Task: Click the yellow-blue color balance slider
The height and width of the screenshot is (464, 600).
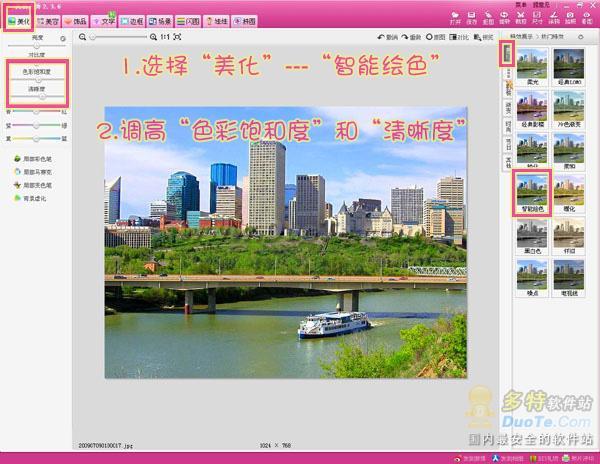Action: [36, 138]
